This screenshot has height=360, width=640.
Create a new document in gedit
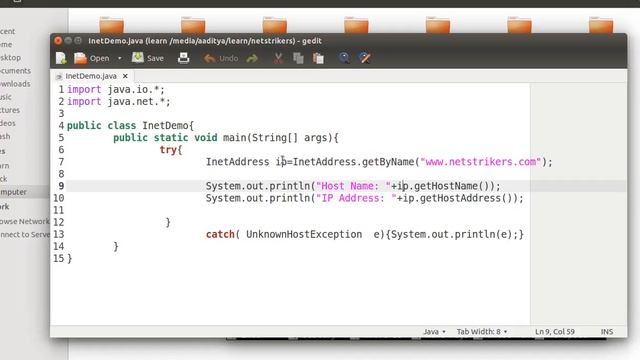pos(61,58)
